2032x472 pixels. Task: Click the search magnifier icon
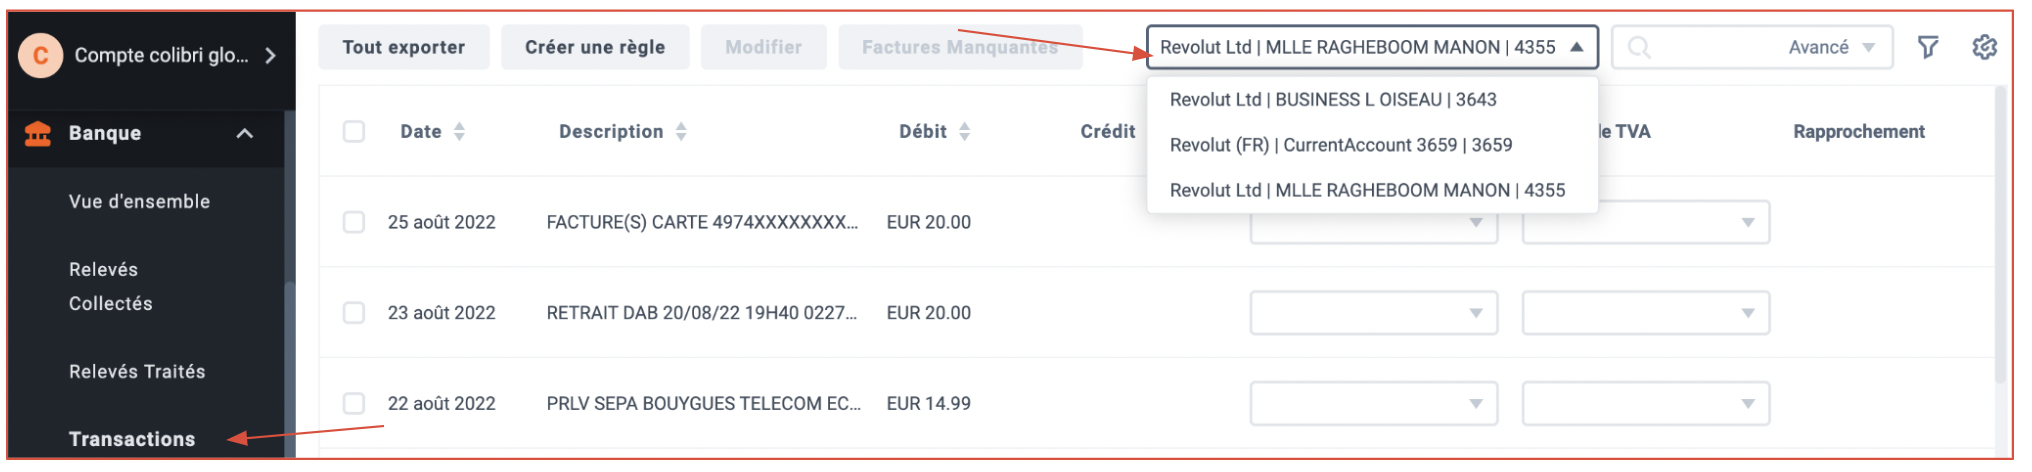tap(1638, 47)
